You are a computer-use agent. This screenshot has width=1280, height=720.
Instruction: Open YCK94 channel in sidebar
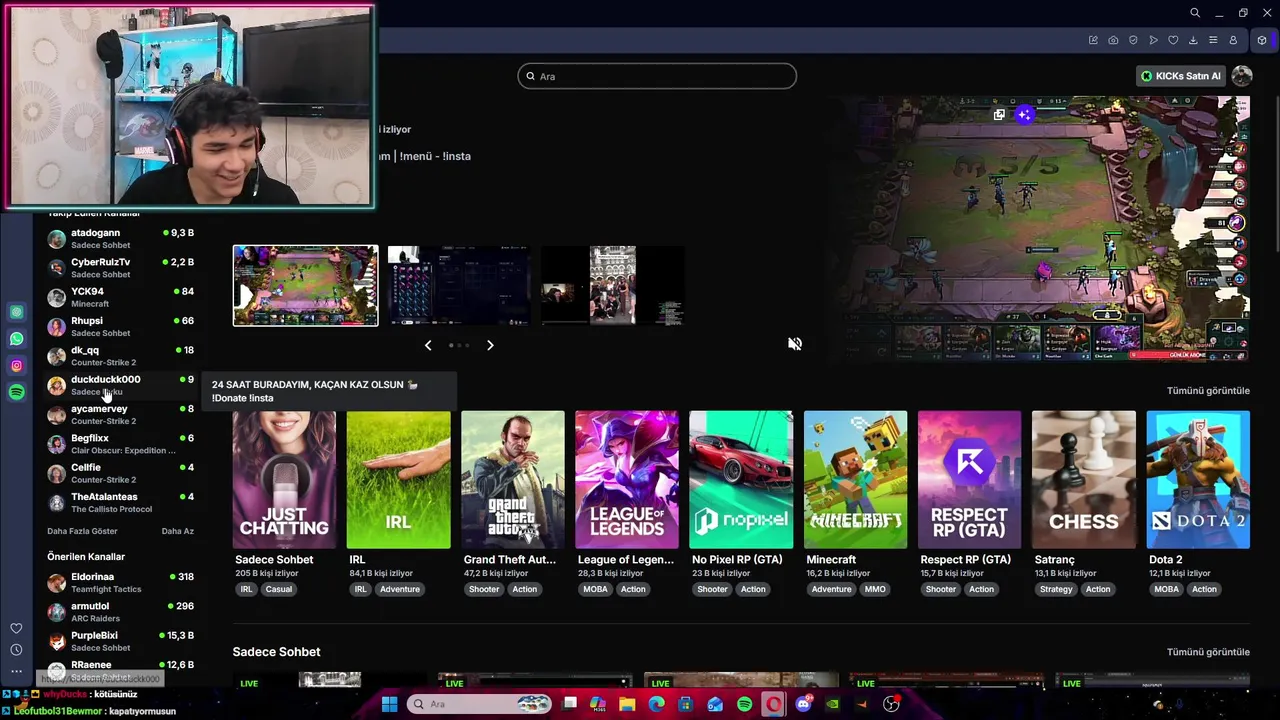[x=120, y=297]
